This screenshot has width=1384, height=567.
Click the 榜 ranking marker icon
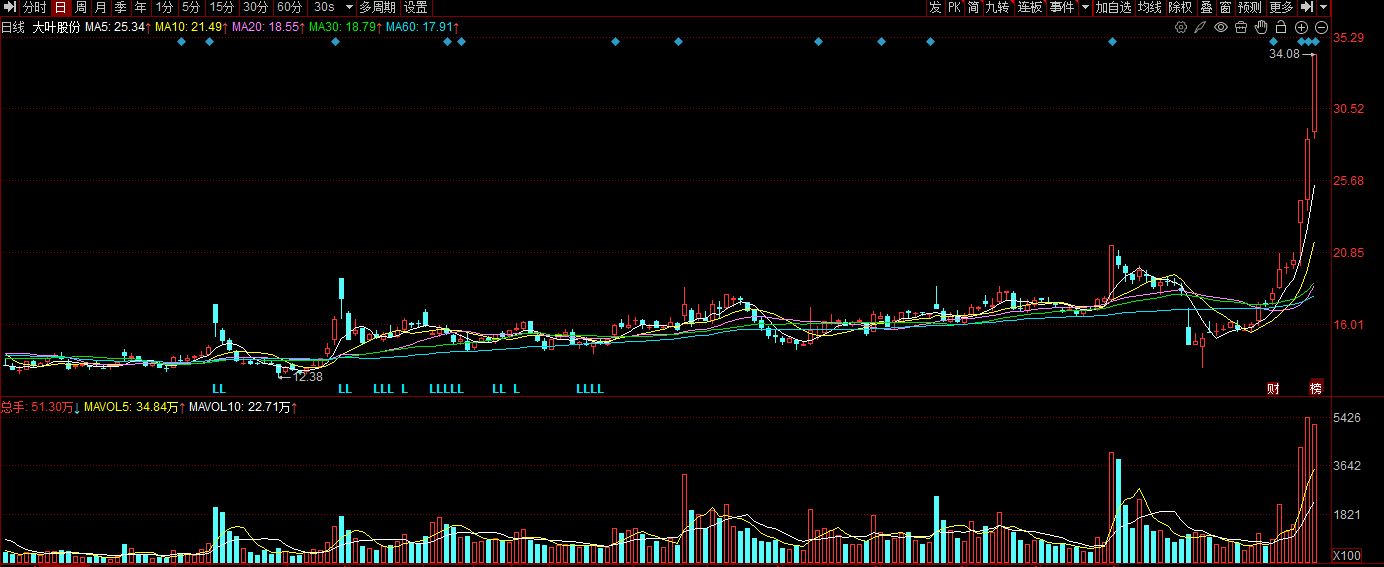pyautogui.click(x=1316, y=388)
